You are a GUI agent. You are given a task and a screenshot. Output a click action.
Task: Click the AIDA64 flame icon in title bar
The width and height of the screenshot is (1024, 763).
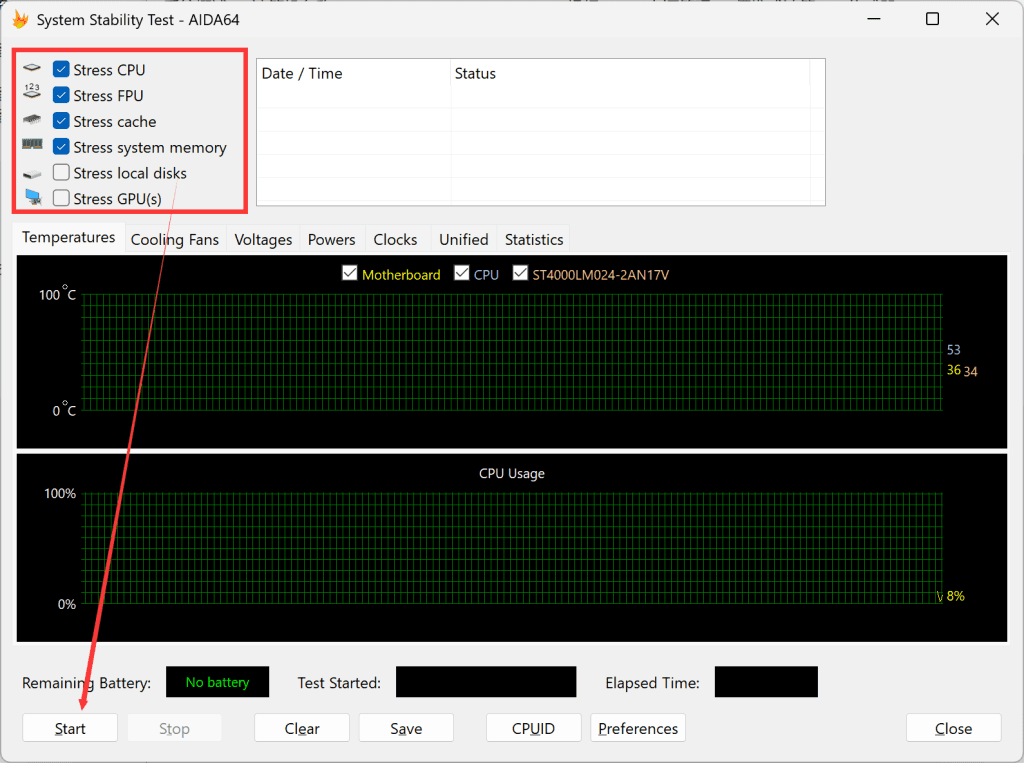(x=20, y=20)
